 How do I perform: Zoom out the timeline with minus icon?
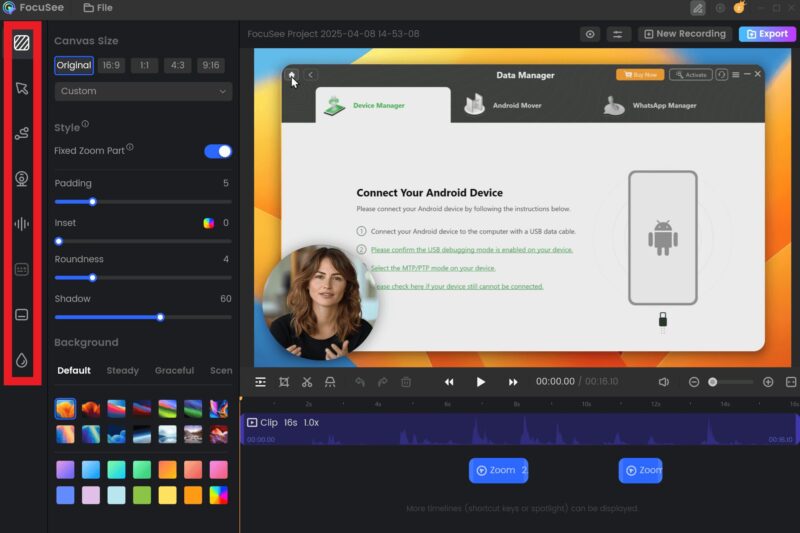coord(694,382)
